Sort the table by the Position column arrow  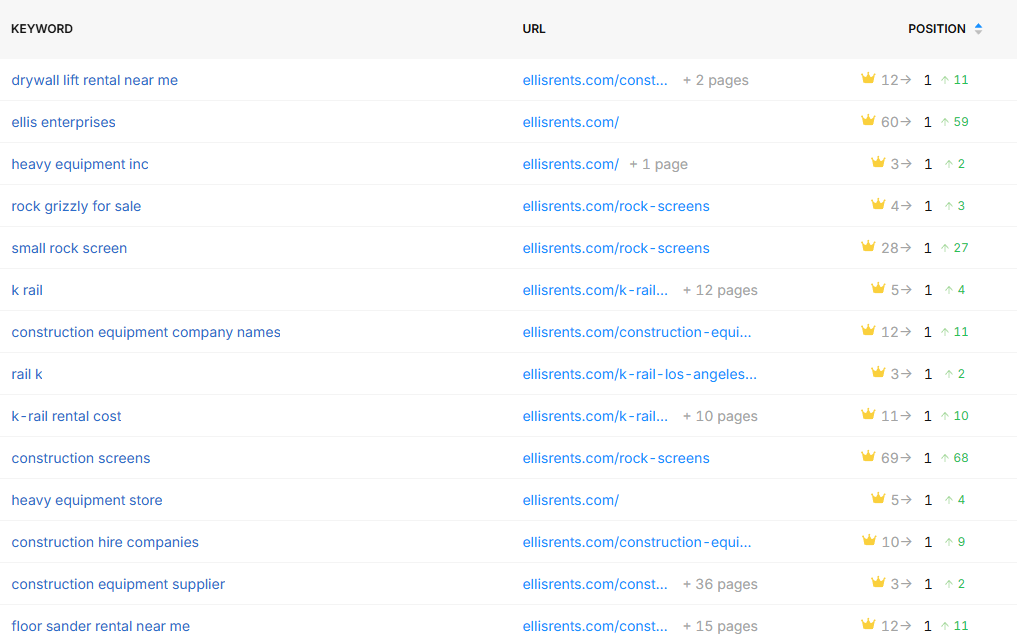[978, 29]
